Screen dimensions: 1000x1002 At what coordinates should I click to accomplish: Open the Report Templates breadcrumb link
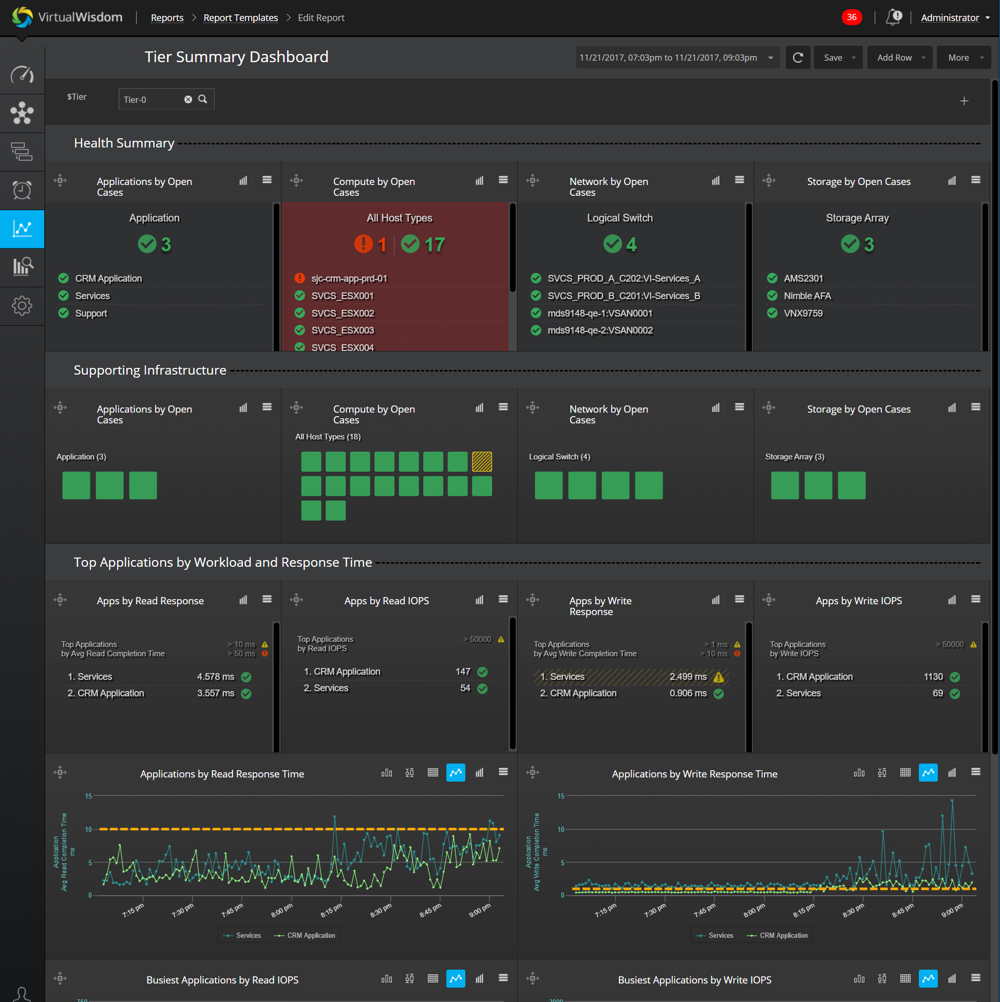(240, 17)
